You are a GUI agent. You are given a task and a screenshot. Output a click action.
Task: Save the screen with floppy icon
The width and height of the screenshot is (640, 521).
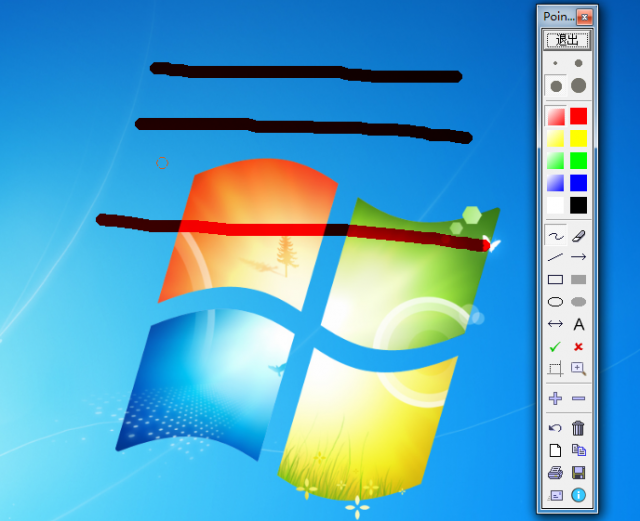pos(578,473)
